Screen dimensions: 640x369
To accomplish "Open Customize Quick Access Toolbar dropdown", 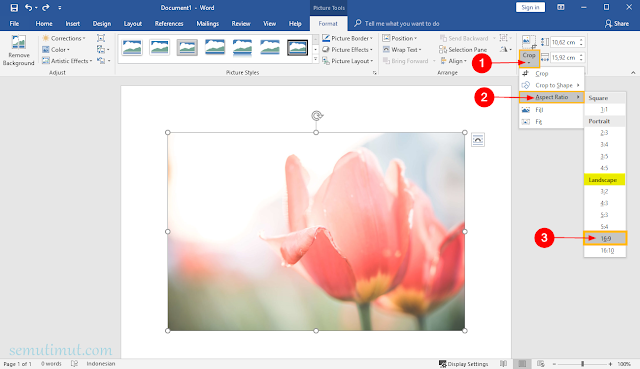I will [x=60, y=8].
